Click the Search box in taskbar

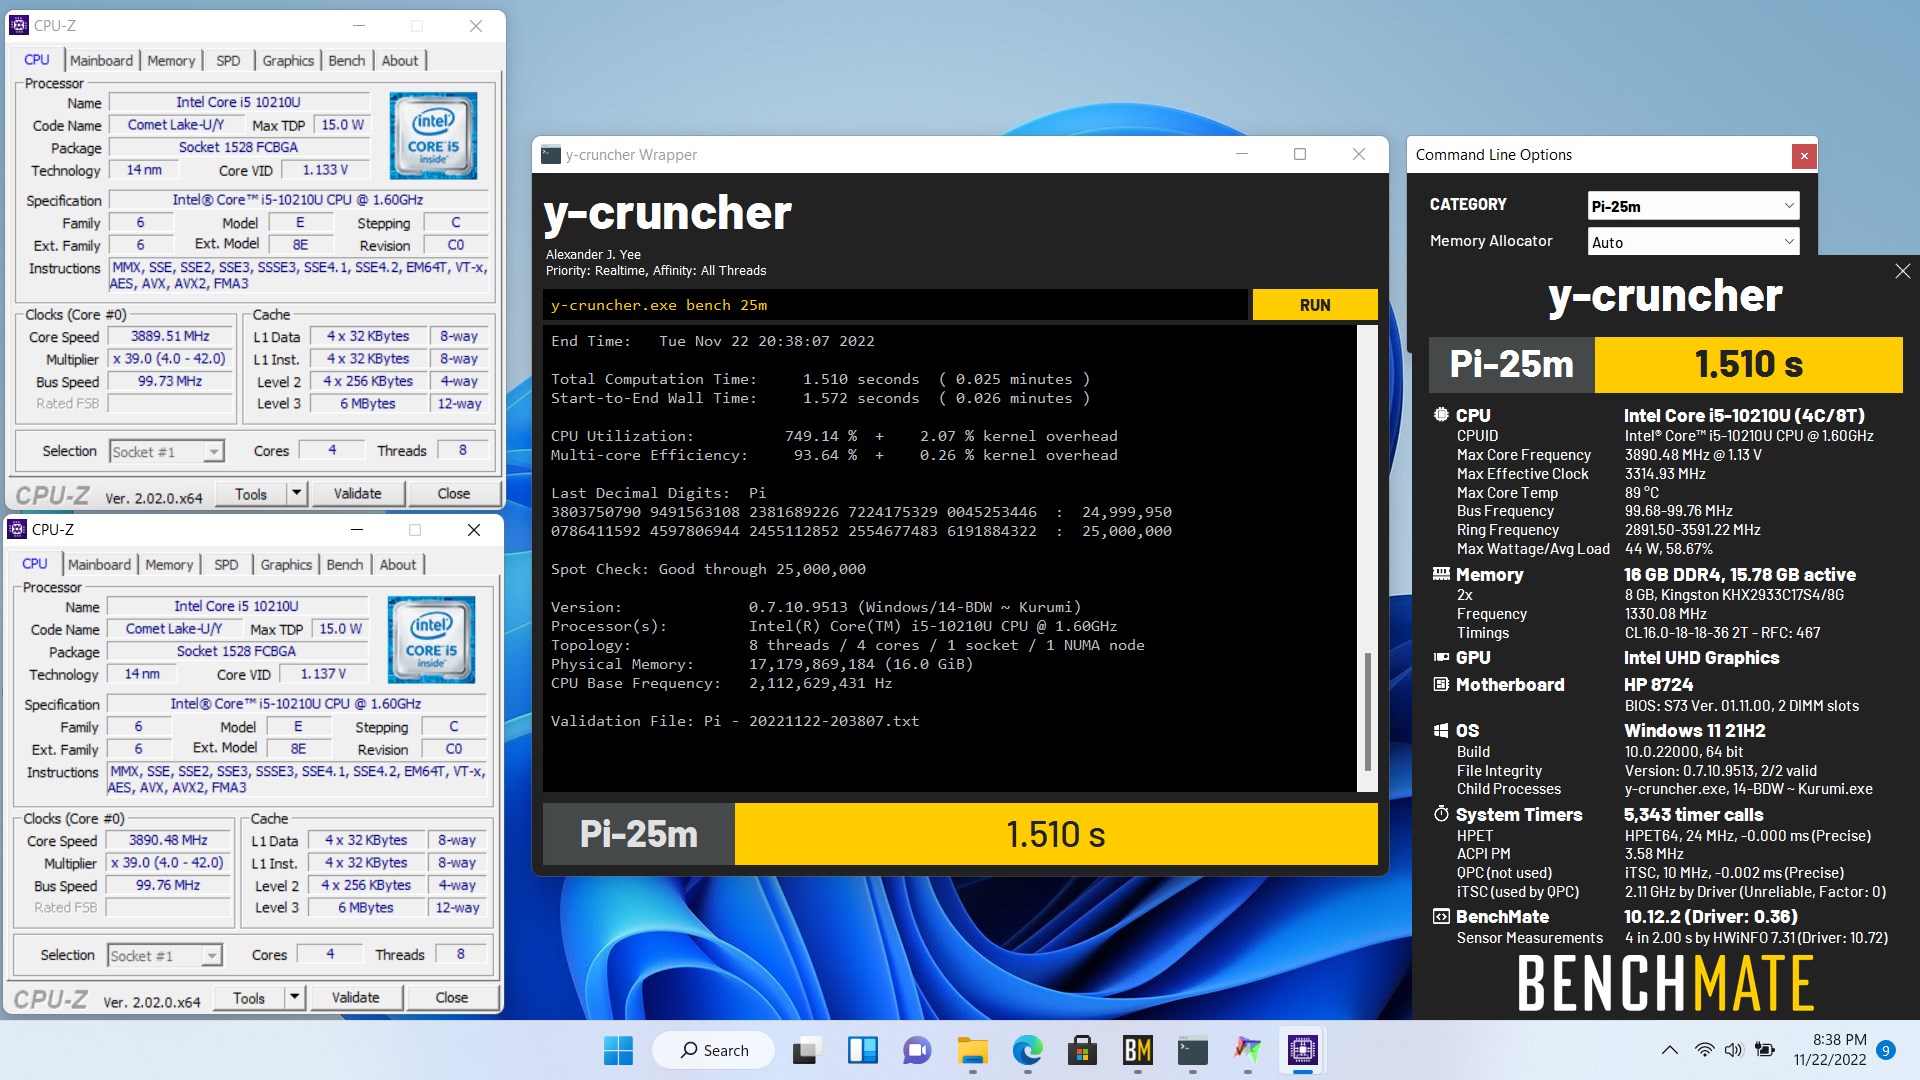click(713, 1050)
